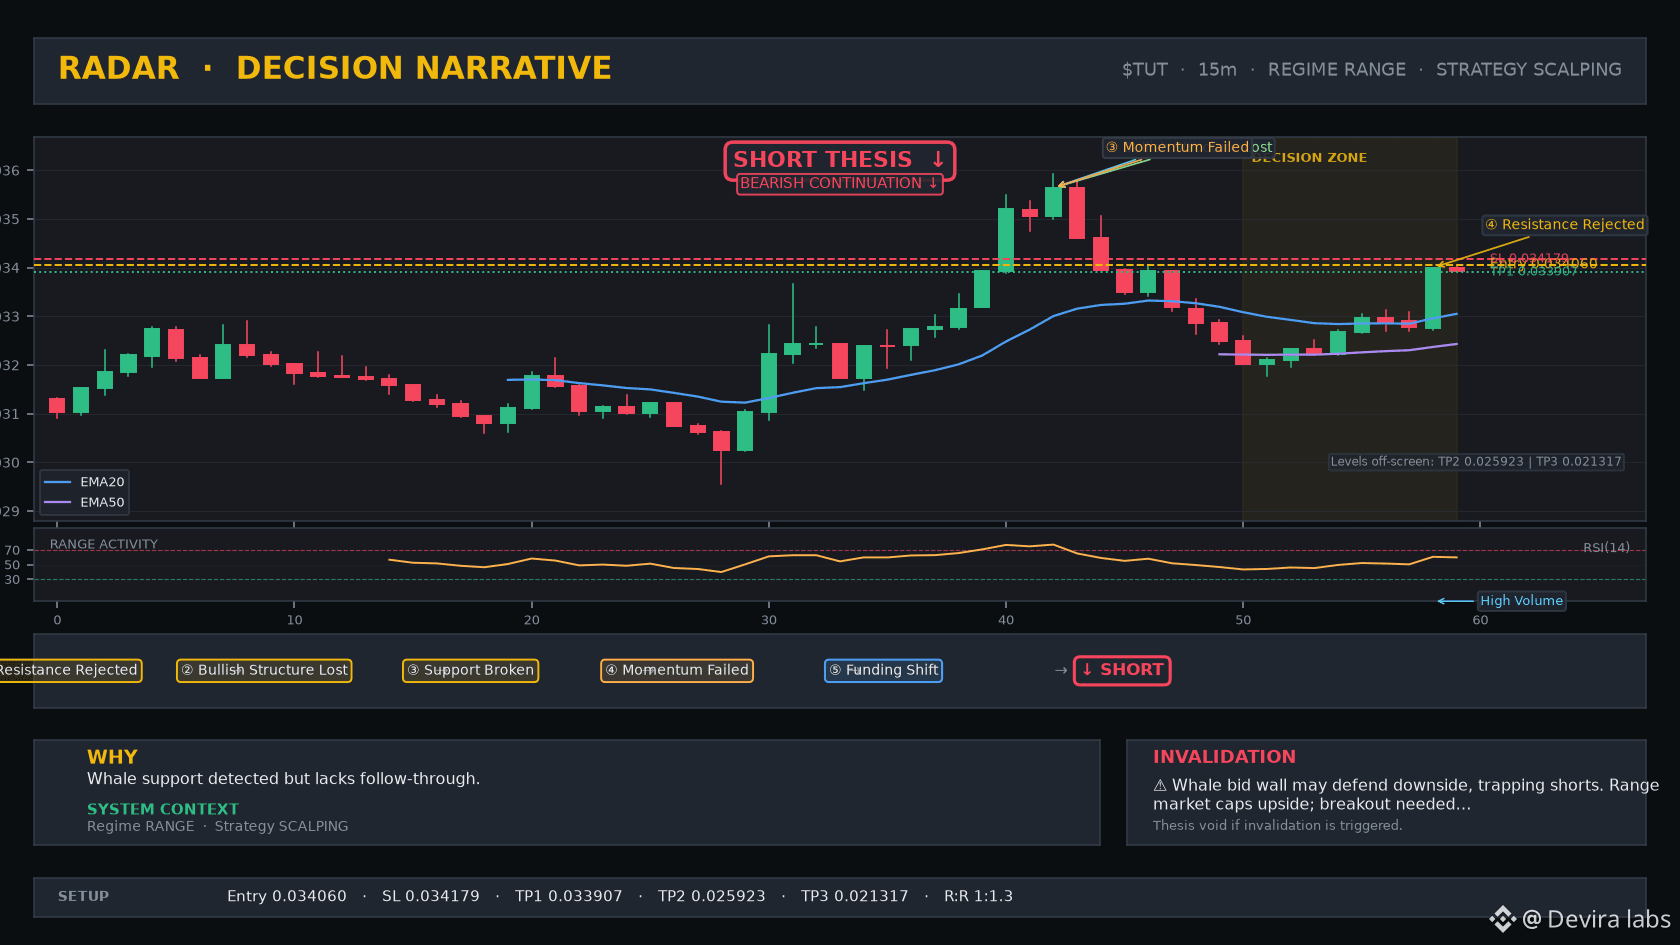The image size is (1680, 945).
Task: Select the ④ Momentum Failed step chip
Action: pos(677,670)
